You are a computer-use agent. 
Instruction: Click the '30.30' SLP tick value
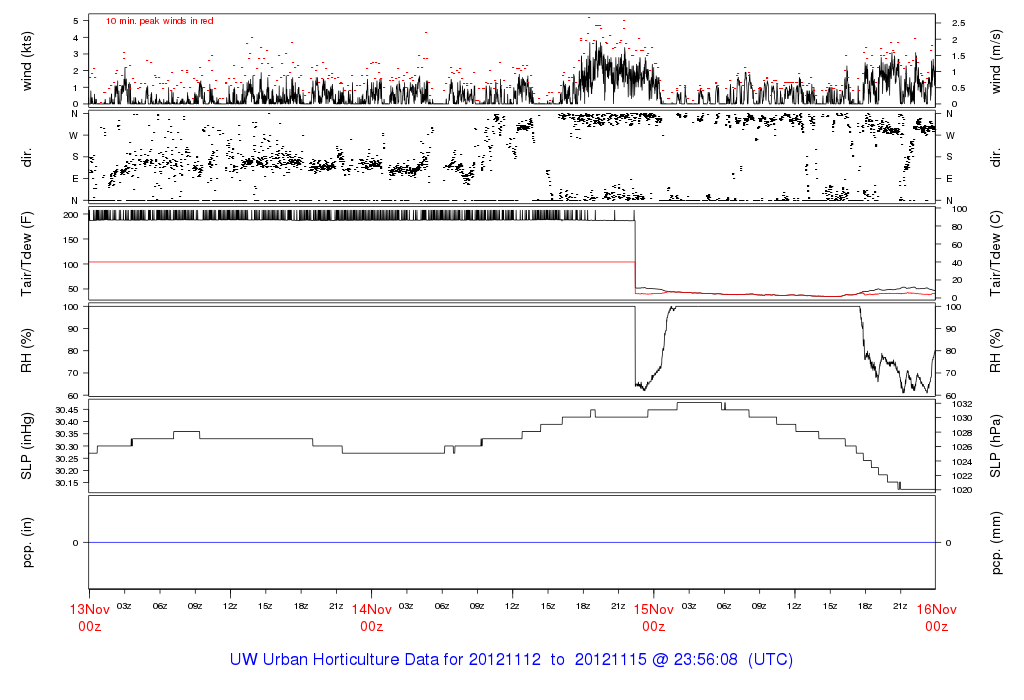coord(67,447)
